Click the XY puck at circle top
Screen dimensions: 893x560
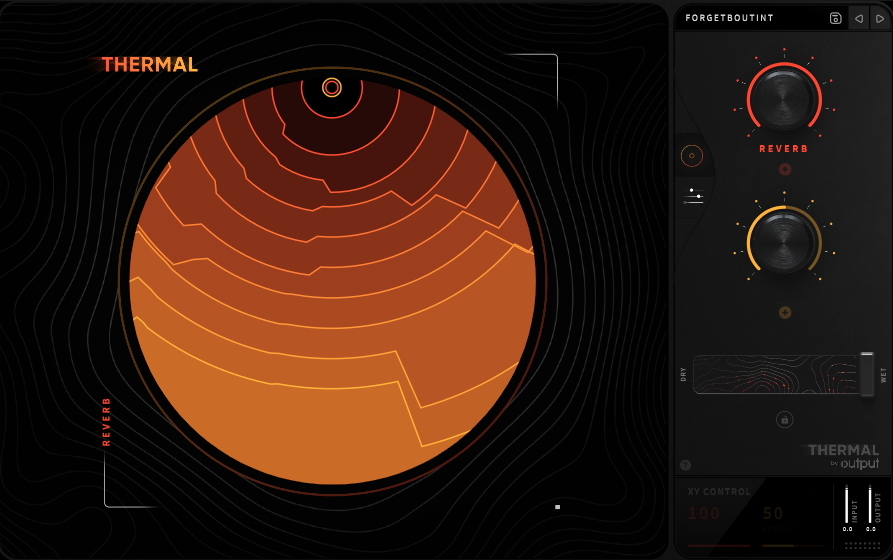click(332, 88)
